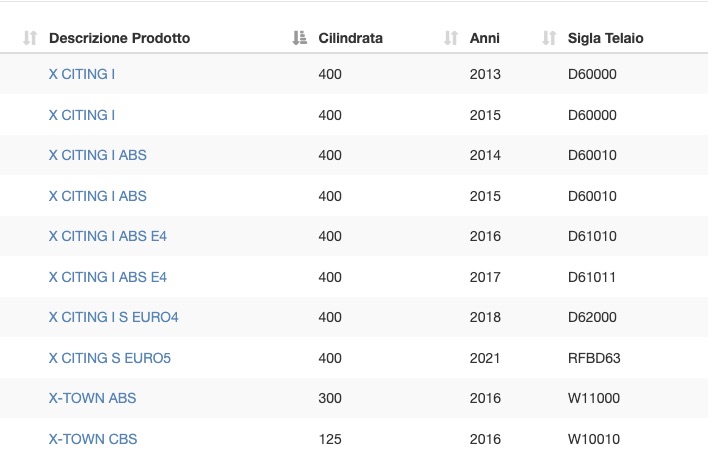Select displacement 400 in the RFBD63 row

click(x=330, y=358)
